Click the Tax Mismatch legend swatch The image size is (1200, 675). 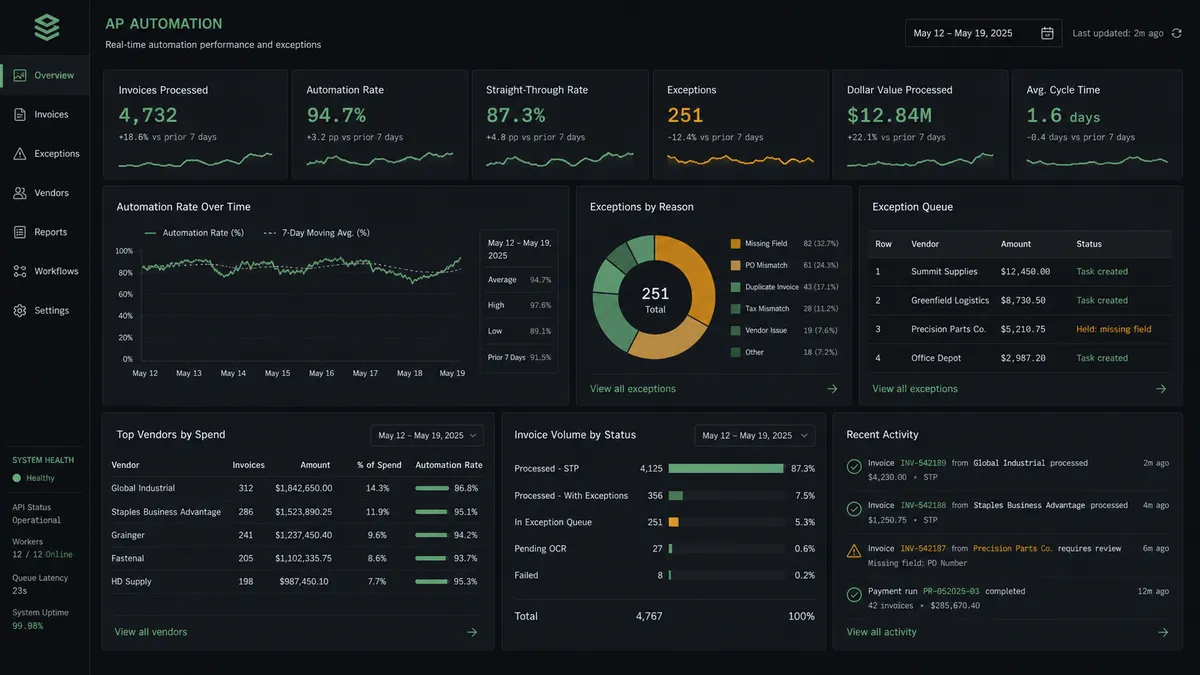736,309
